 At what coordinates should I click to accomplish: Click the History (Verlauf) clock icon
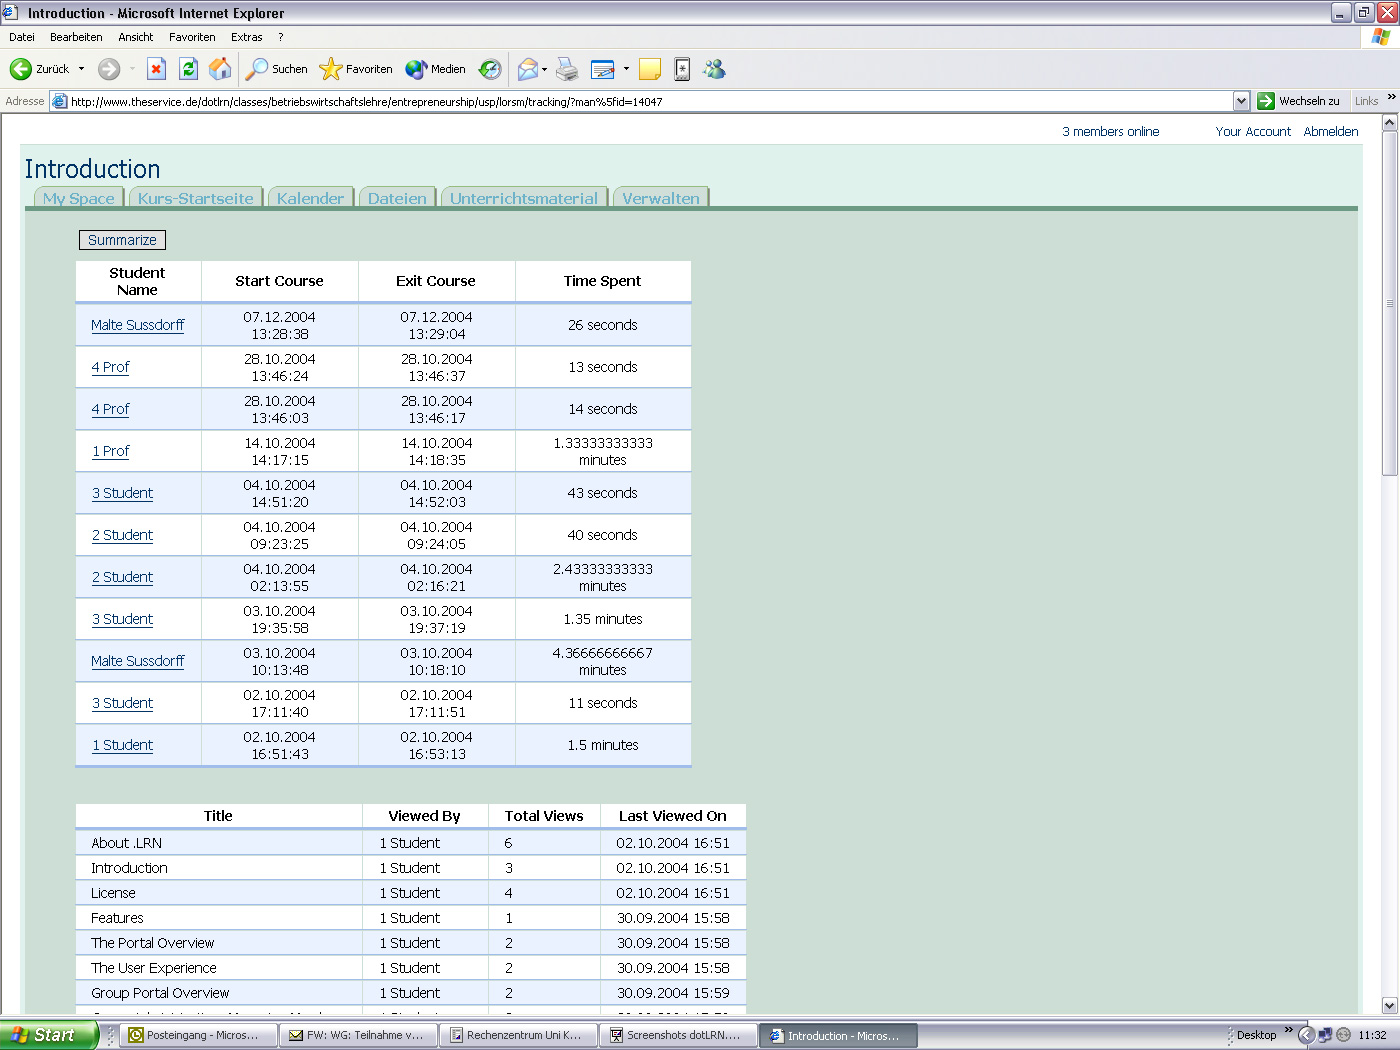point(490,69)
